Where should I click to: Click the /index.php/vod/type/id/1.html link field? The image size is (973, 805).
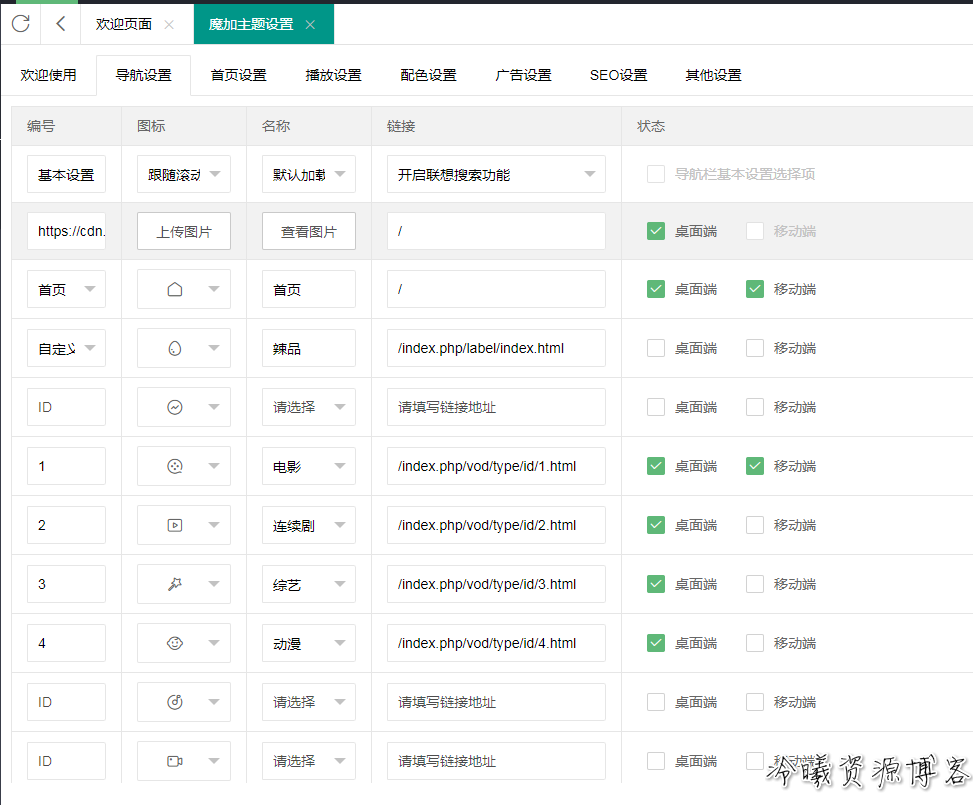496,466
